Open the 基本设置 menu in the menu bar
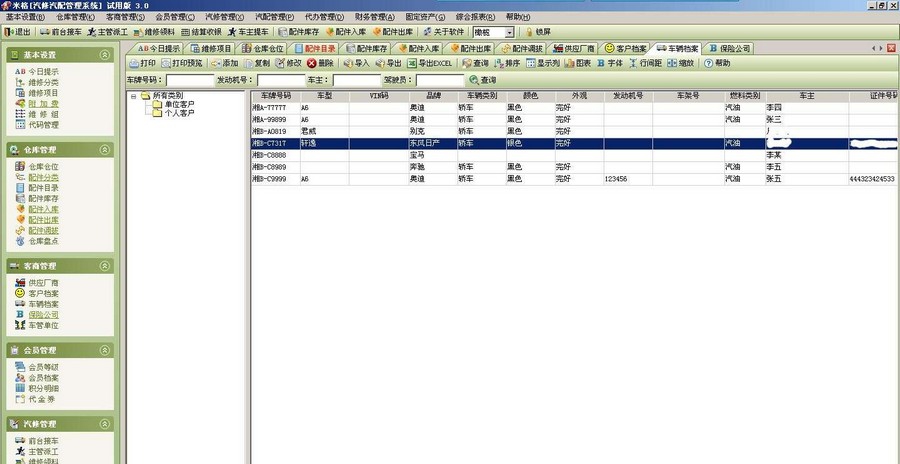 pos(25,17)
